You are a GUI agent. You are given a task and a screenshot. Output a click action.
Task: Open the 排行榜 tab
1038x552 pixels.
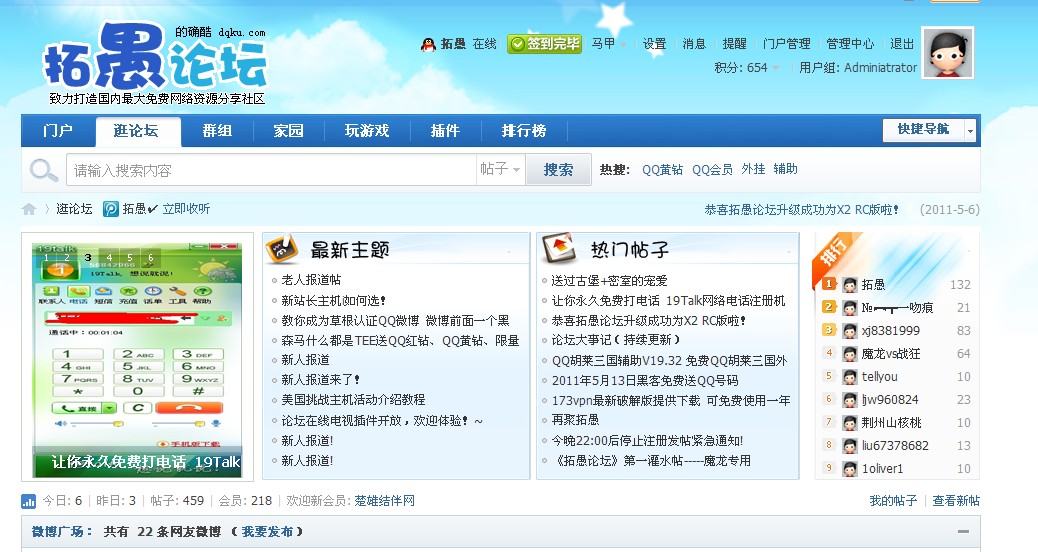click(524, 130)
